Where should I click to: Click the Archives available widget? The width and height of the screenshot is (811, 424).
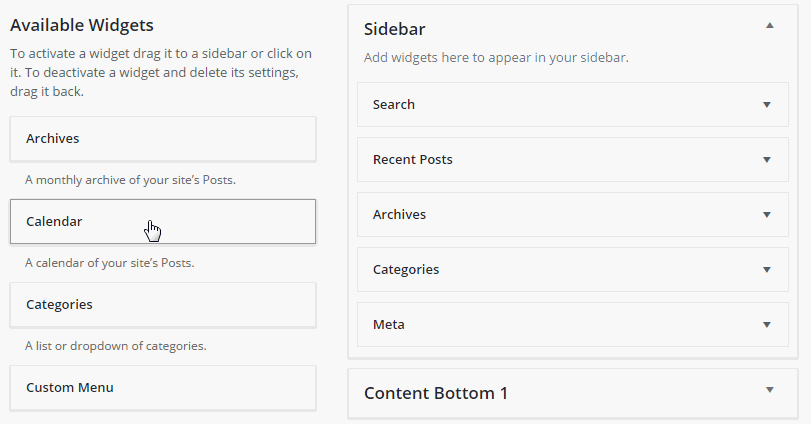[x=163, y=139]
